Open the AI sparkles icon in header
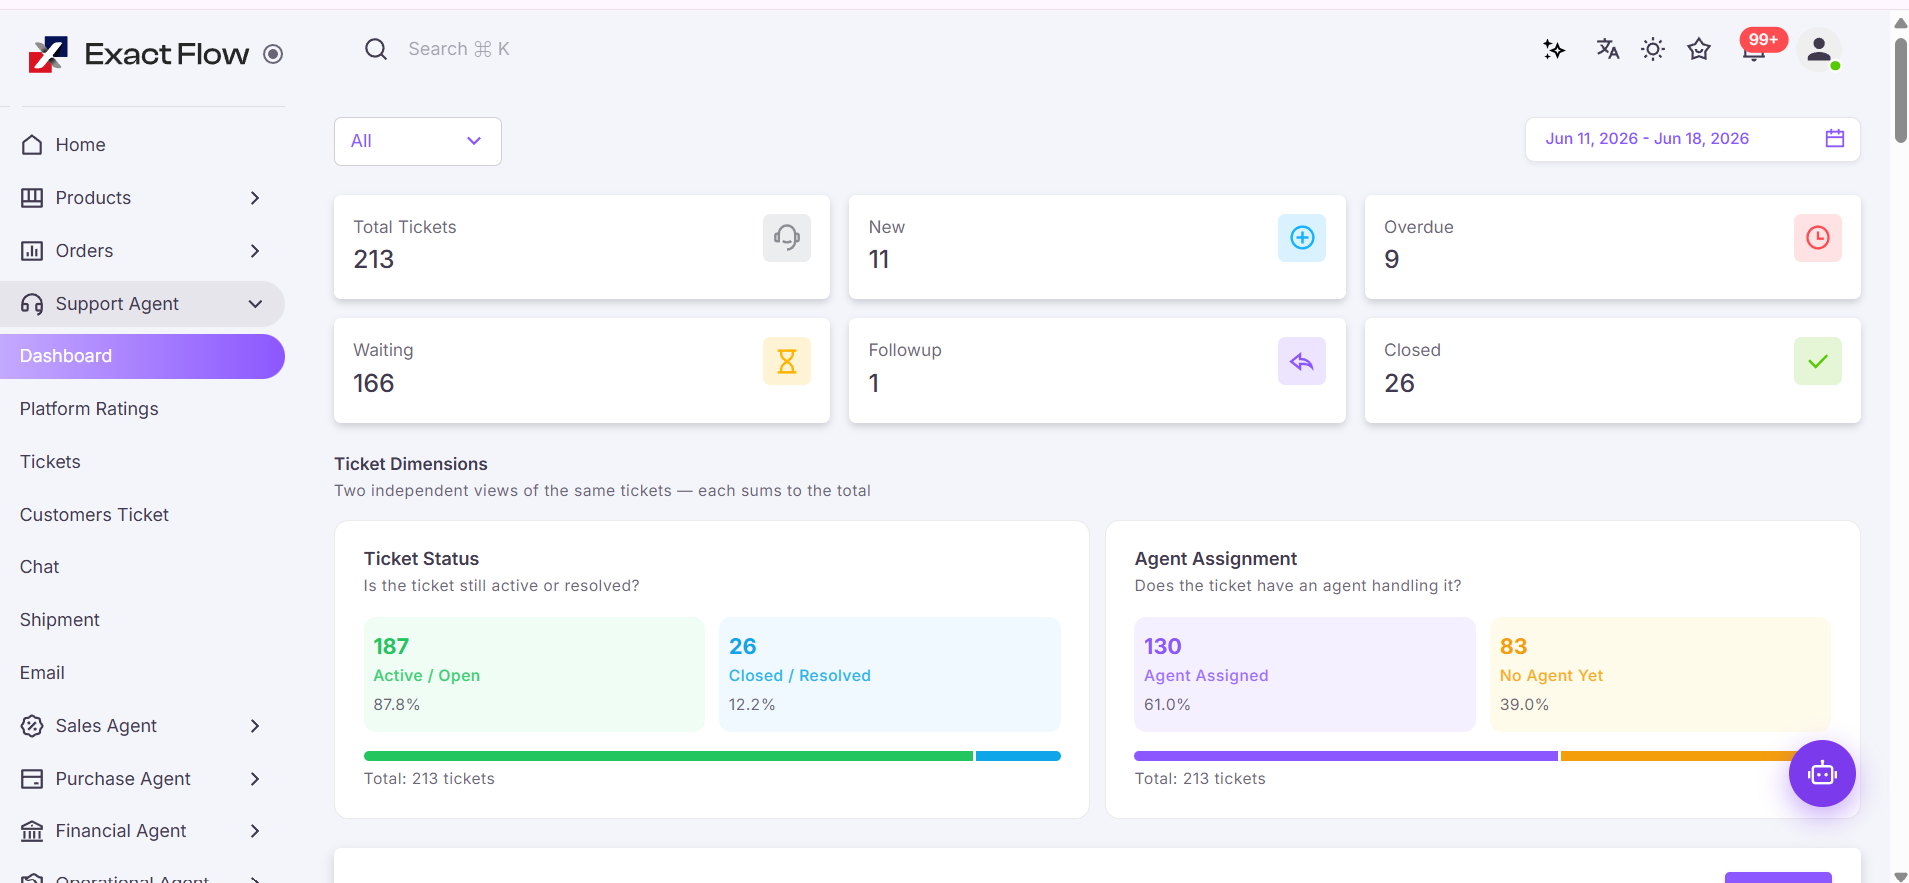 (x=1553, y=49)
